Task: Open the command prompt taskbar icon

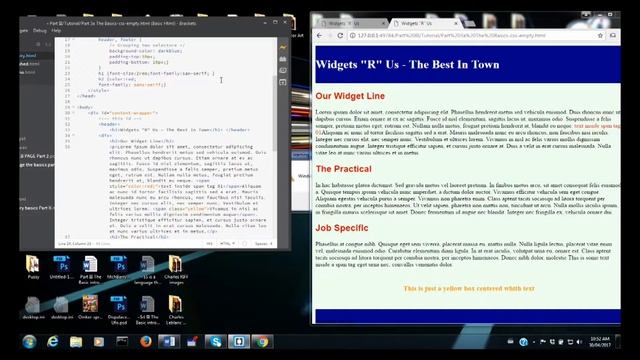Action: (x=122, y=341)
